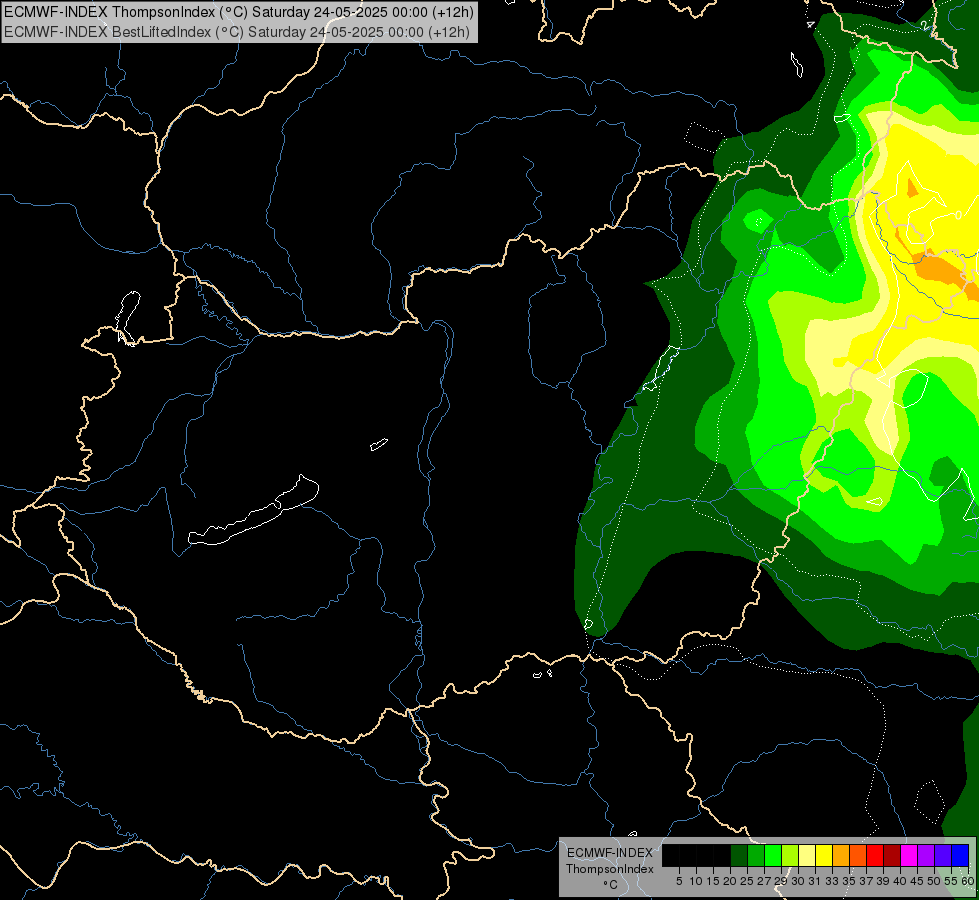Click the violet 50-55 legend swatch
This screenshot has width=979, height=900.
point(943,855)
